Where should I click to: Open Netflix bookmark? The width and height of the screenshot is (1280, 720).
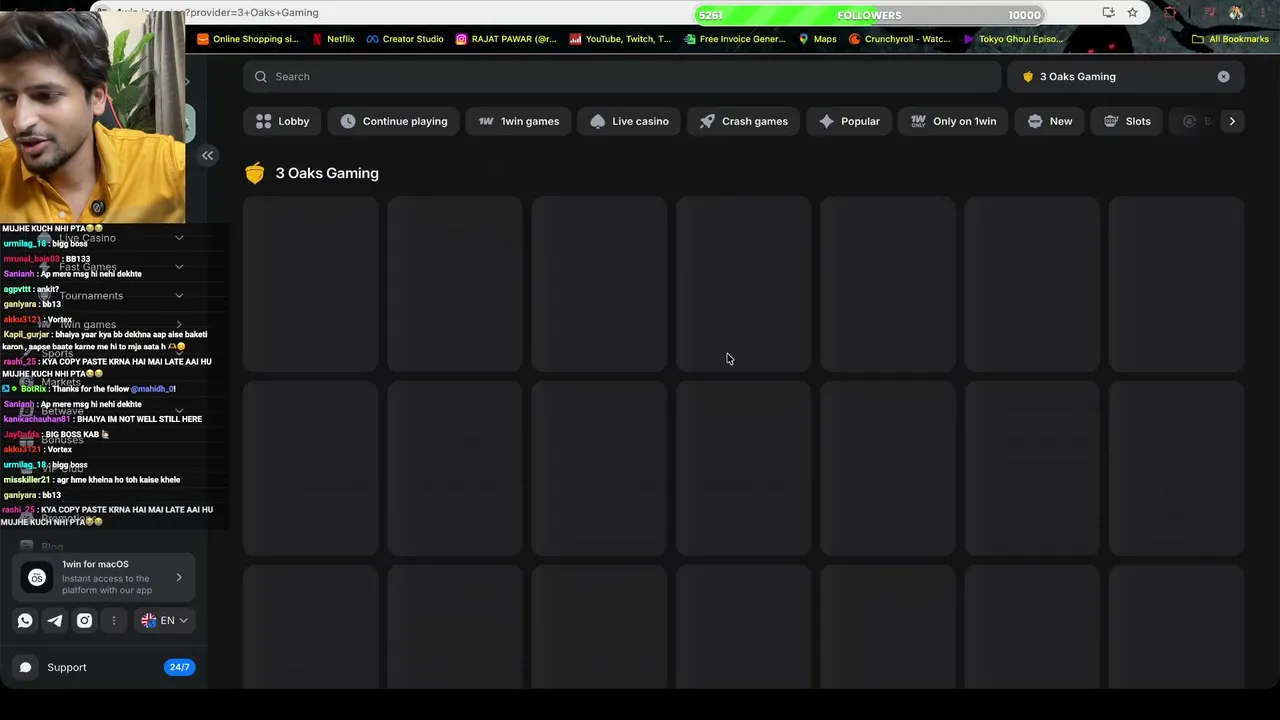pos(333,39)
